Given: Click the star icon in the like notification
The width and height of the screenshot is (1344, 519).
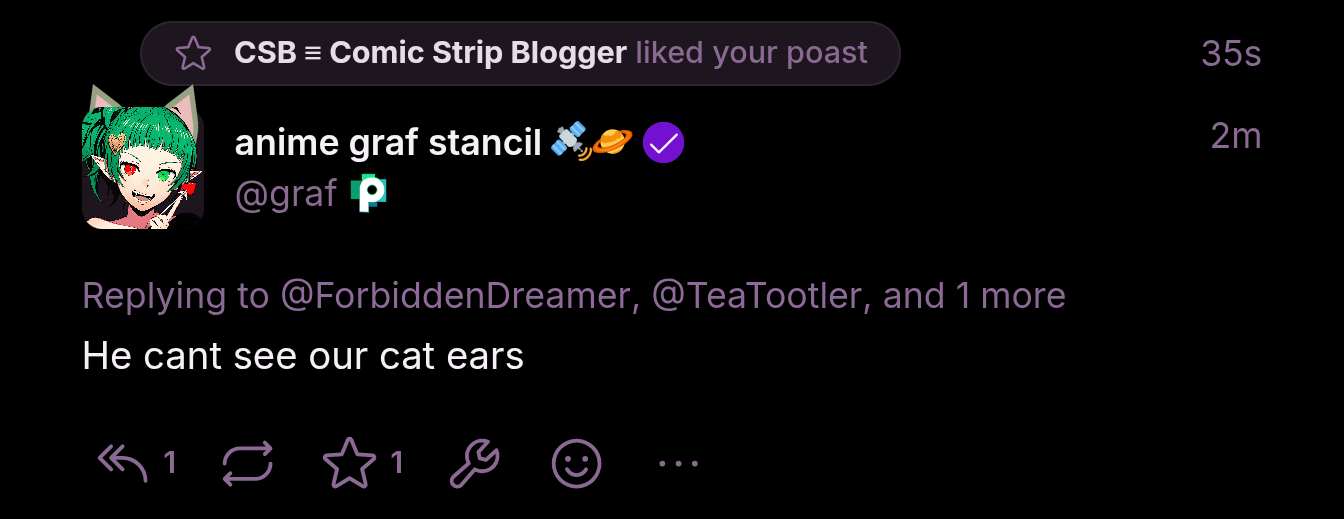Looking at the screenshot, I should 193,53.
